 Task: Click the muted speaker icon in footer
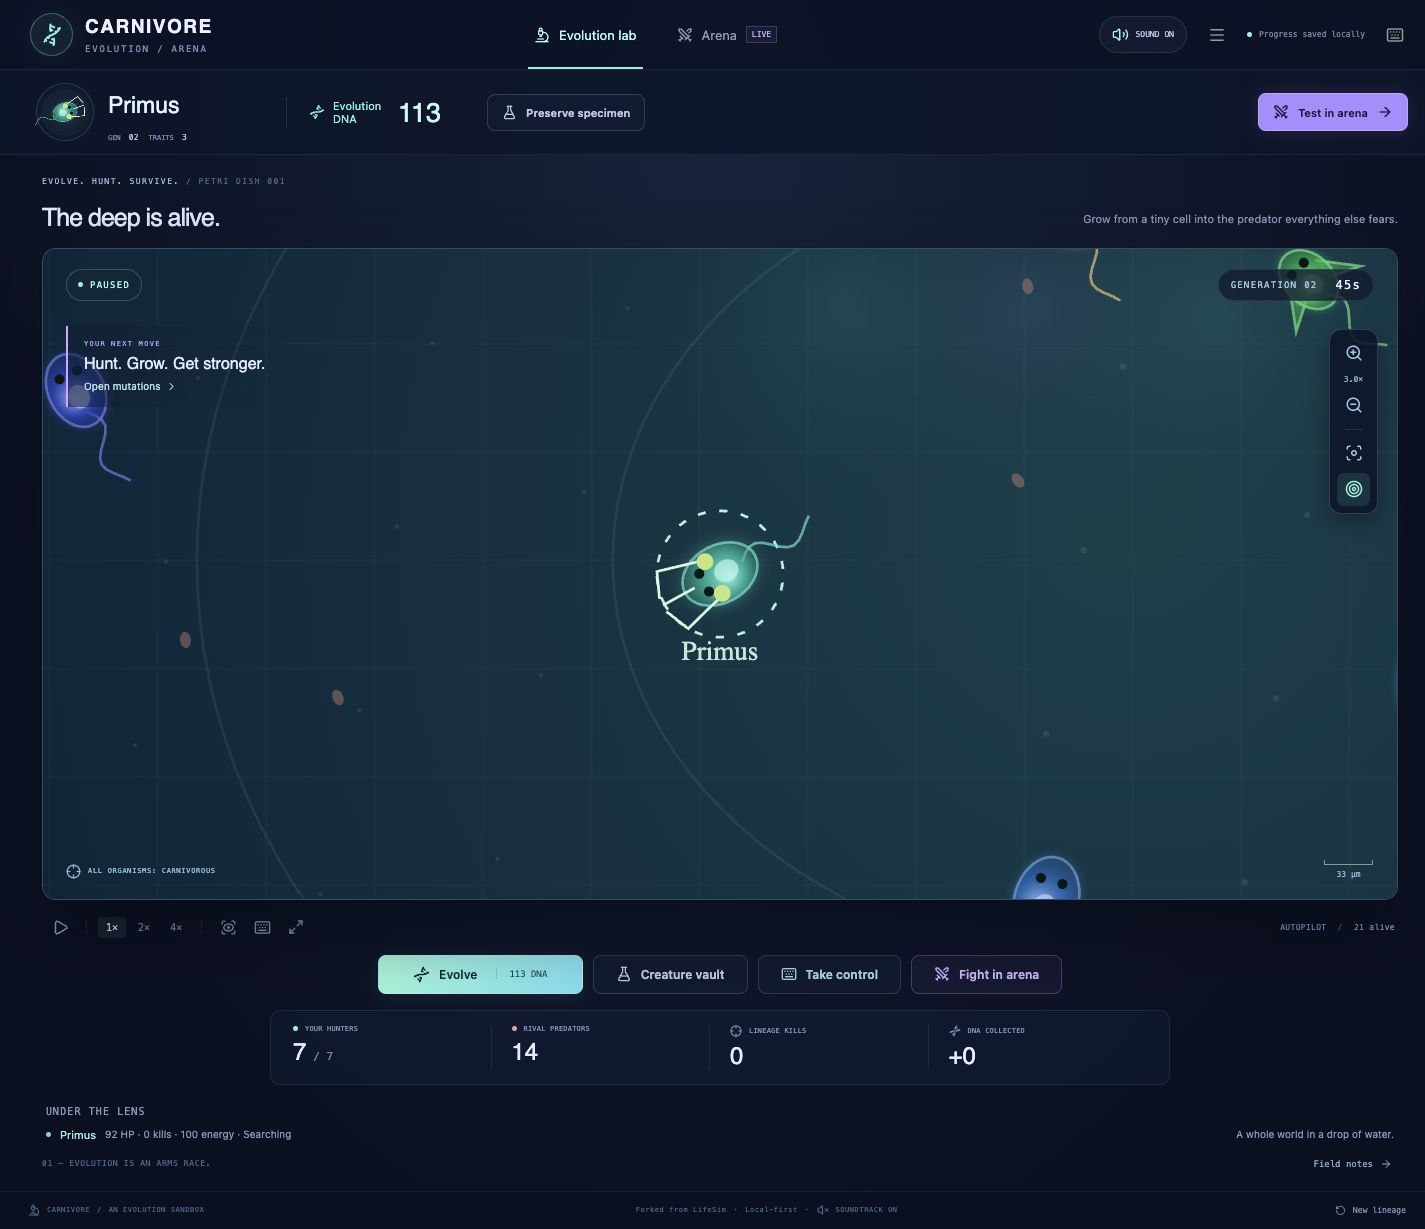[822, 1210]
